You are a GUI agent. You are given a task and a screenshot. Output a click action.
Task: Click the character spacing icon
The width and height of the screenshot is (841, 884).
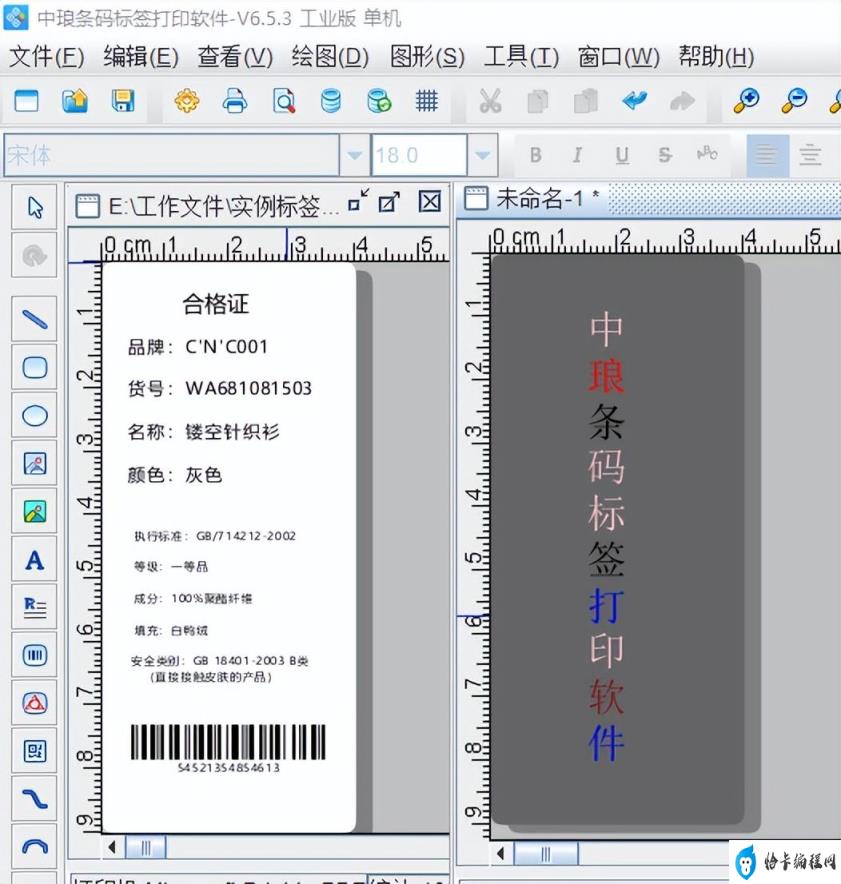(707, 153)
